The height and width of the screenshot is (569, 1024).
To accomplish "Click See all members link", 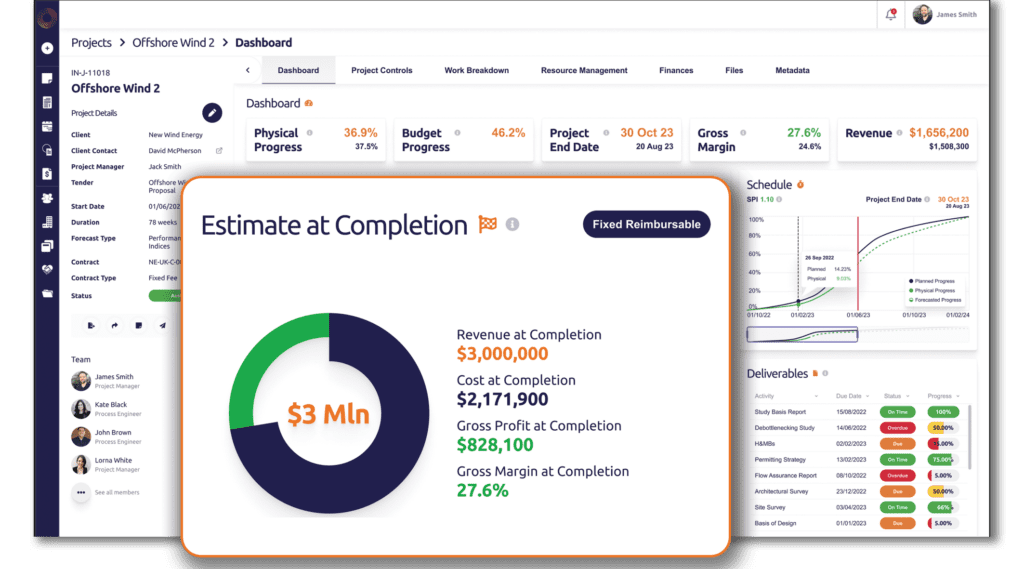I will 116,492.
